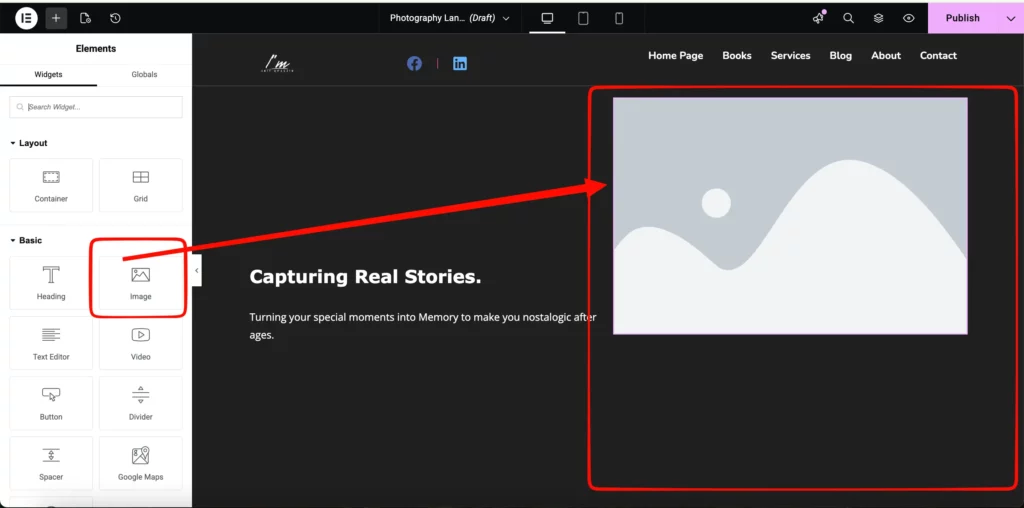Select the Google Maps widget
The height and width of the screenshot is (508, 1024).
click(140, 463)
